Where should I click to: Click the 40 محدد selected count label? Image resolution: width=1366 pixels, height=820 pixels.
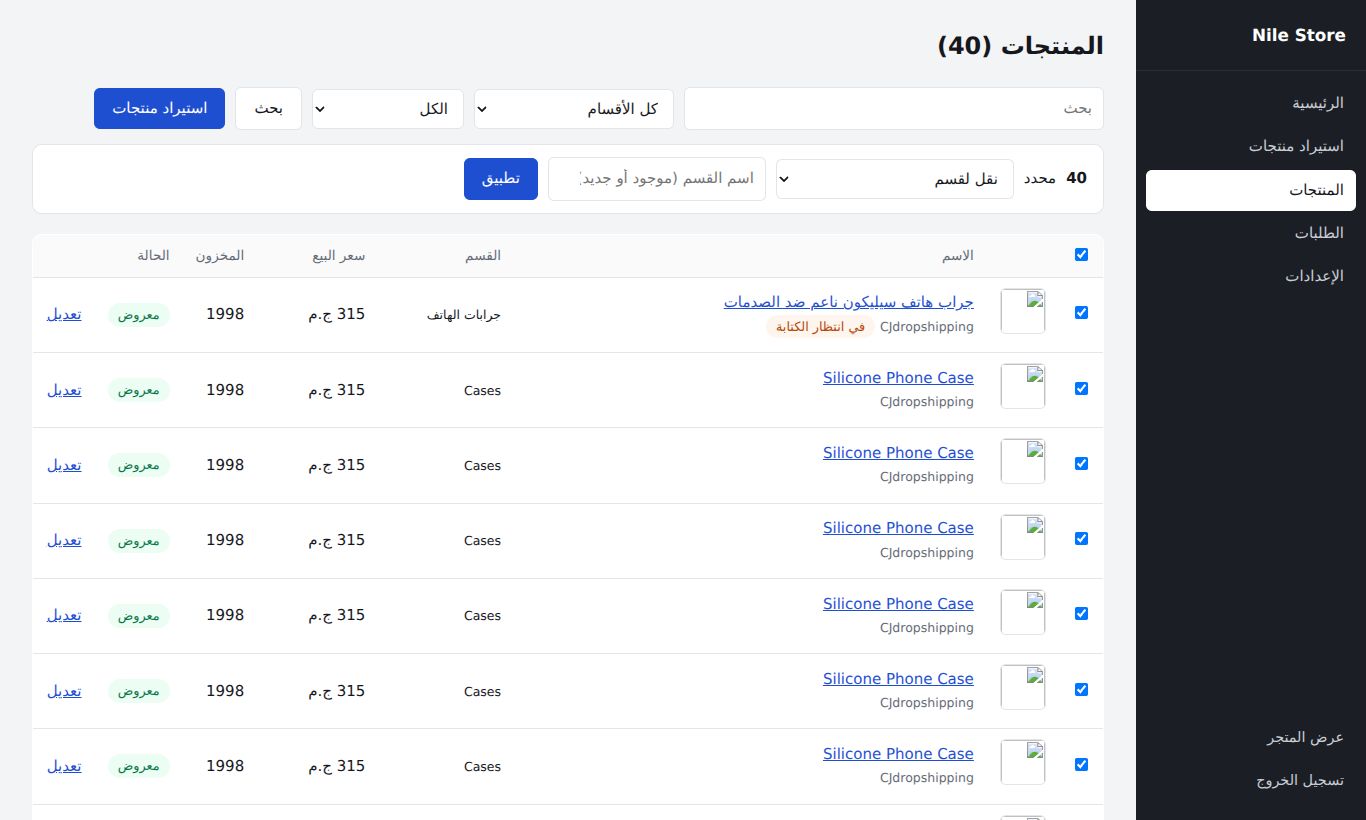click(x=1055, y=178)
